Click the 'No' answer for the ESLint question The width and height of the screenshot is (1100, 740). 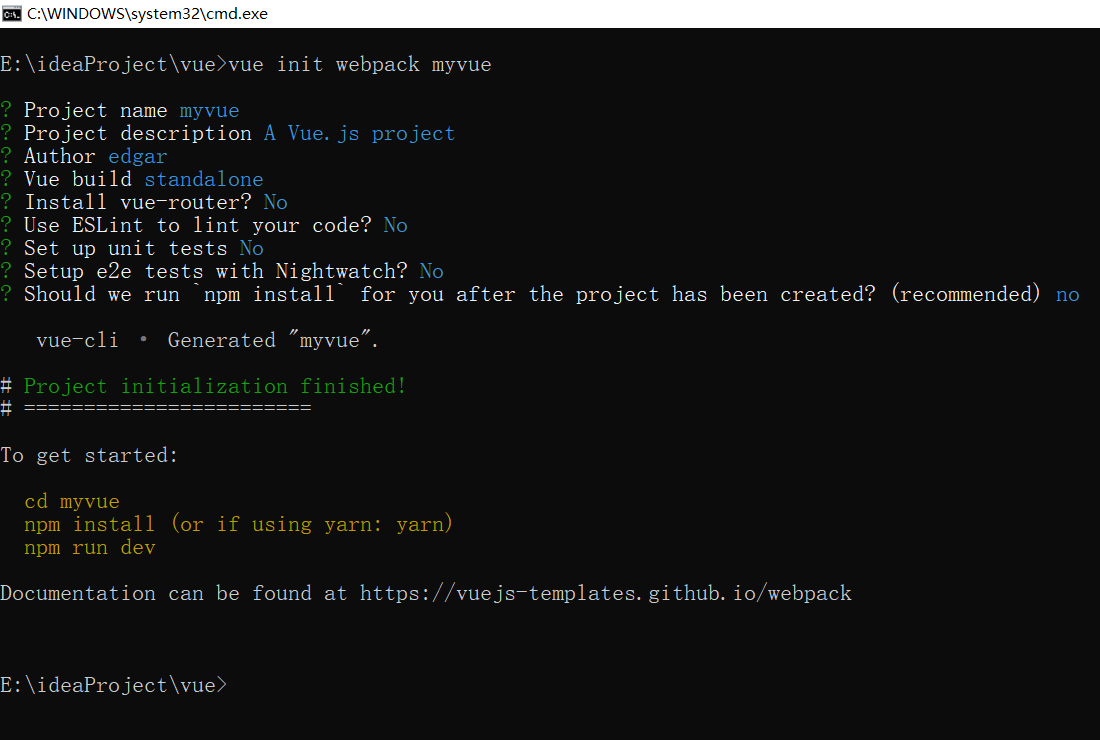[396, 225]
